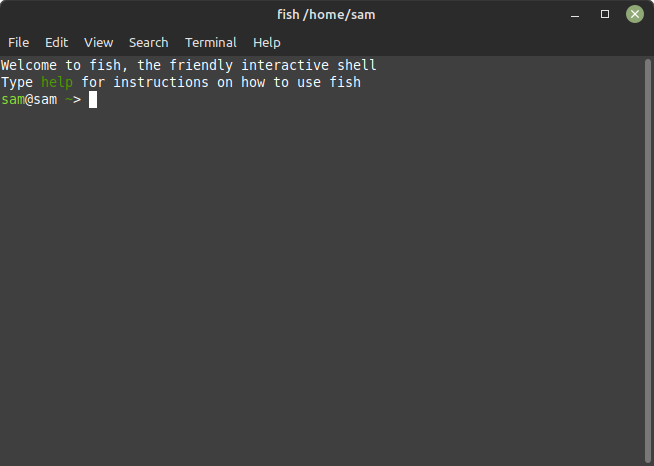
Task: Click the 'Welcome to fish' greeting line
Action: (189, 65)
